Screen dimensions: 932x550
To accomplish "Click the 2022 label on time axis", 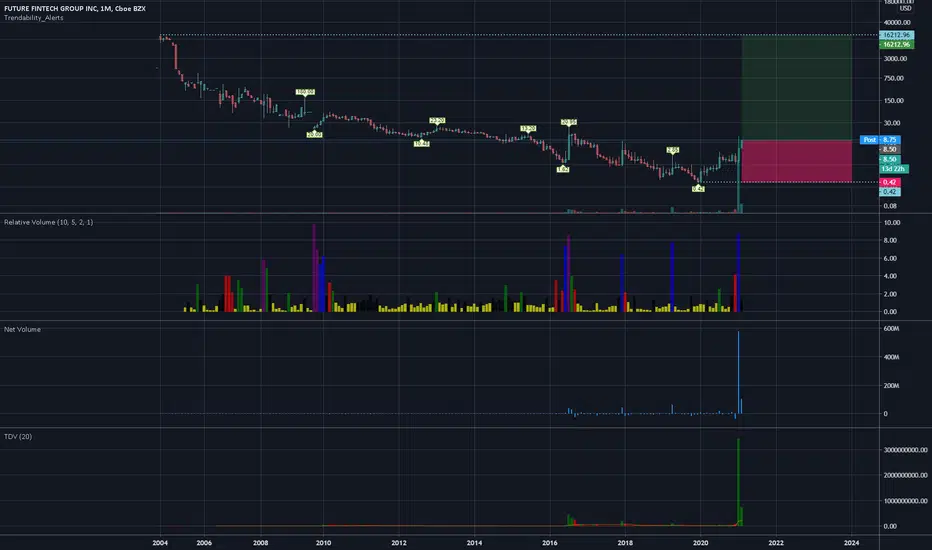I will [x=776, y=542].
